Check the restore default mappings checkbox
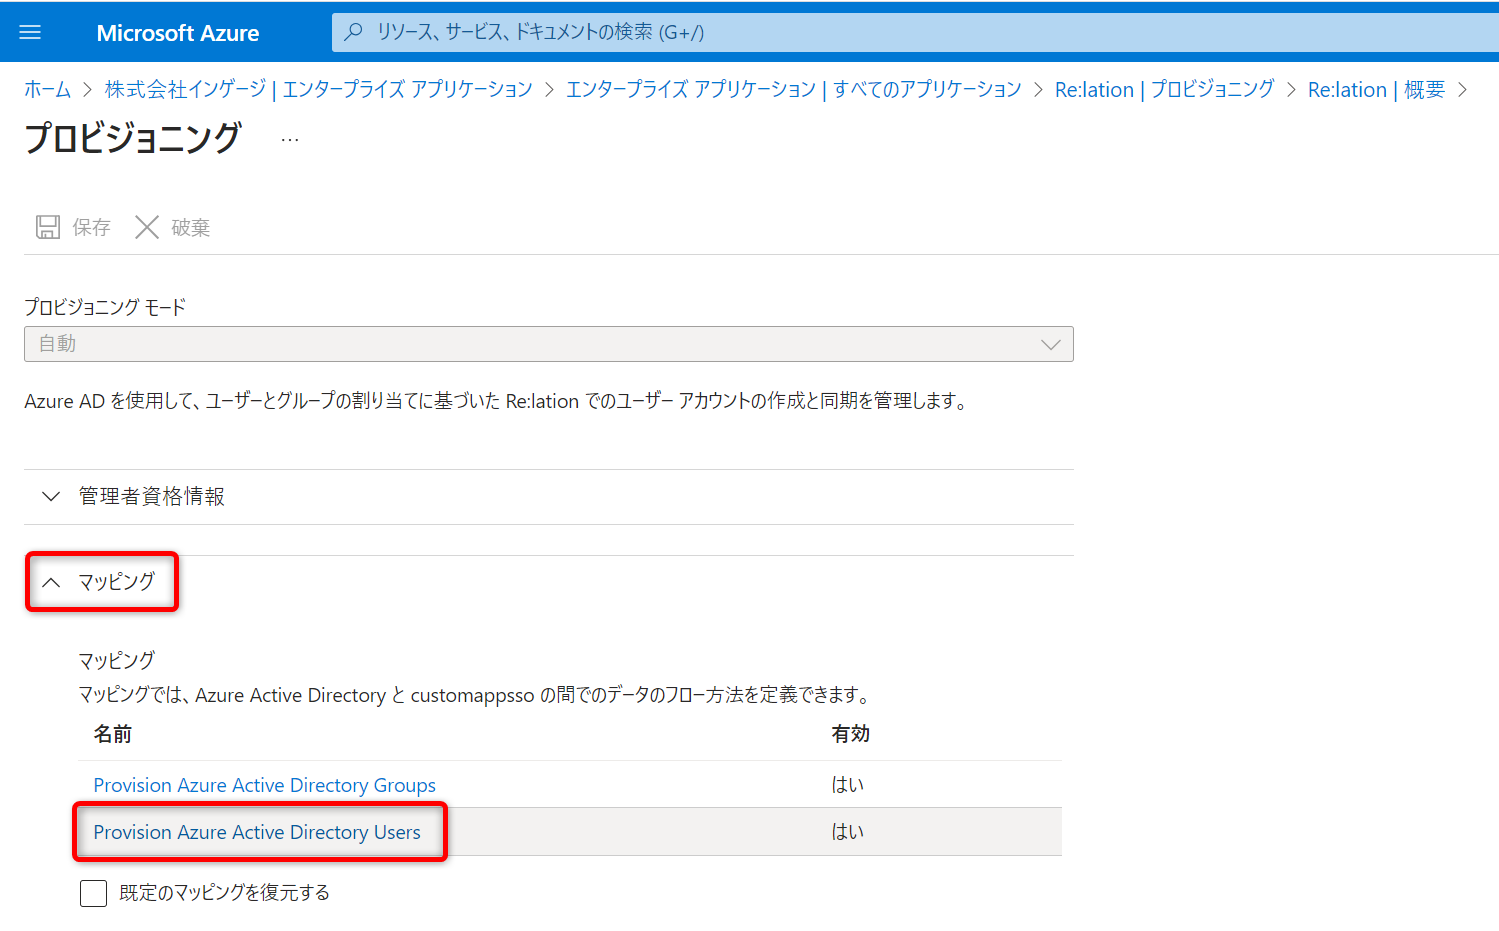The image size is (1499, 931). tap(93, 893)
